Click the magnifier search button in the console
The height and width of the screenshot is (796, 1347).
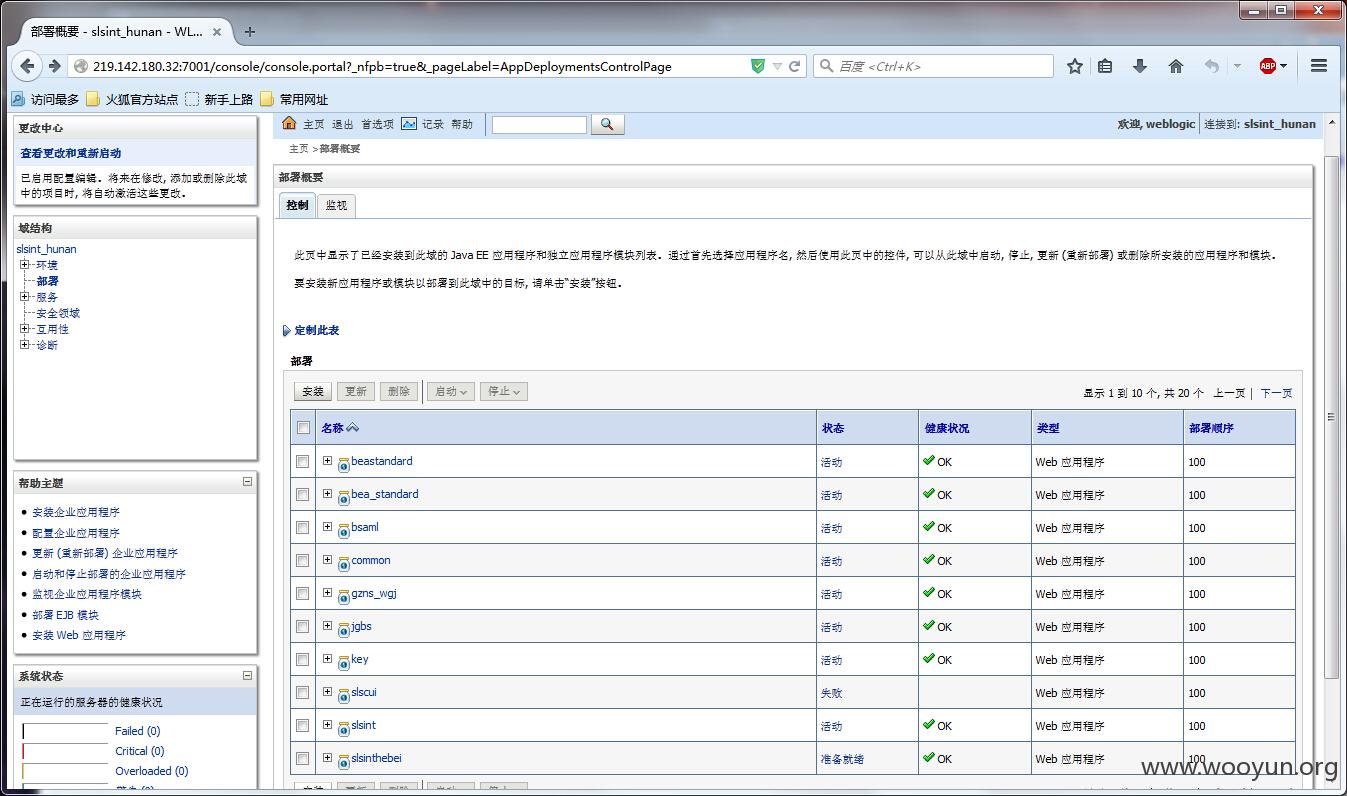(608, 124)
